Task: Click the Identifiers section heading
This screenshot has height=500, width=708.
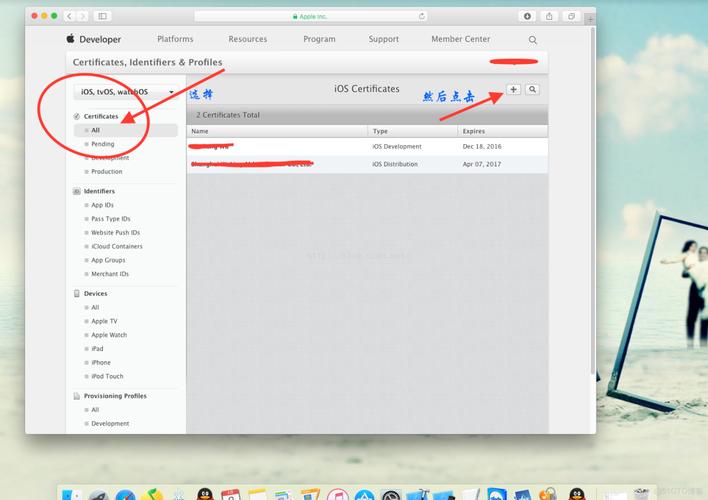Action: pos(99,192)
